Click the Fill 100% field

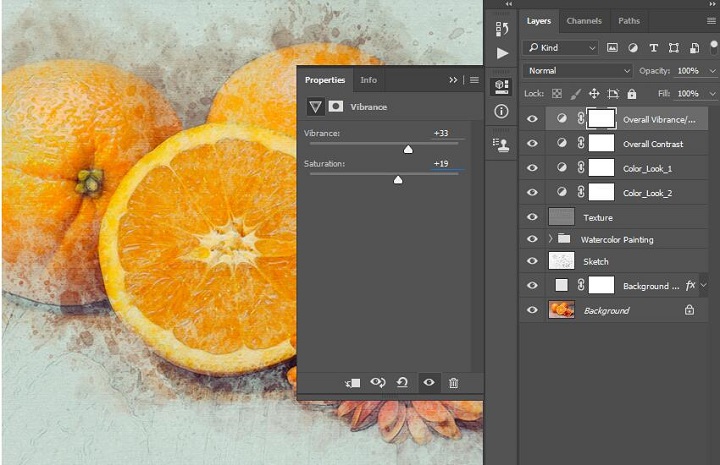pos(691,94)
